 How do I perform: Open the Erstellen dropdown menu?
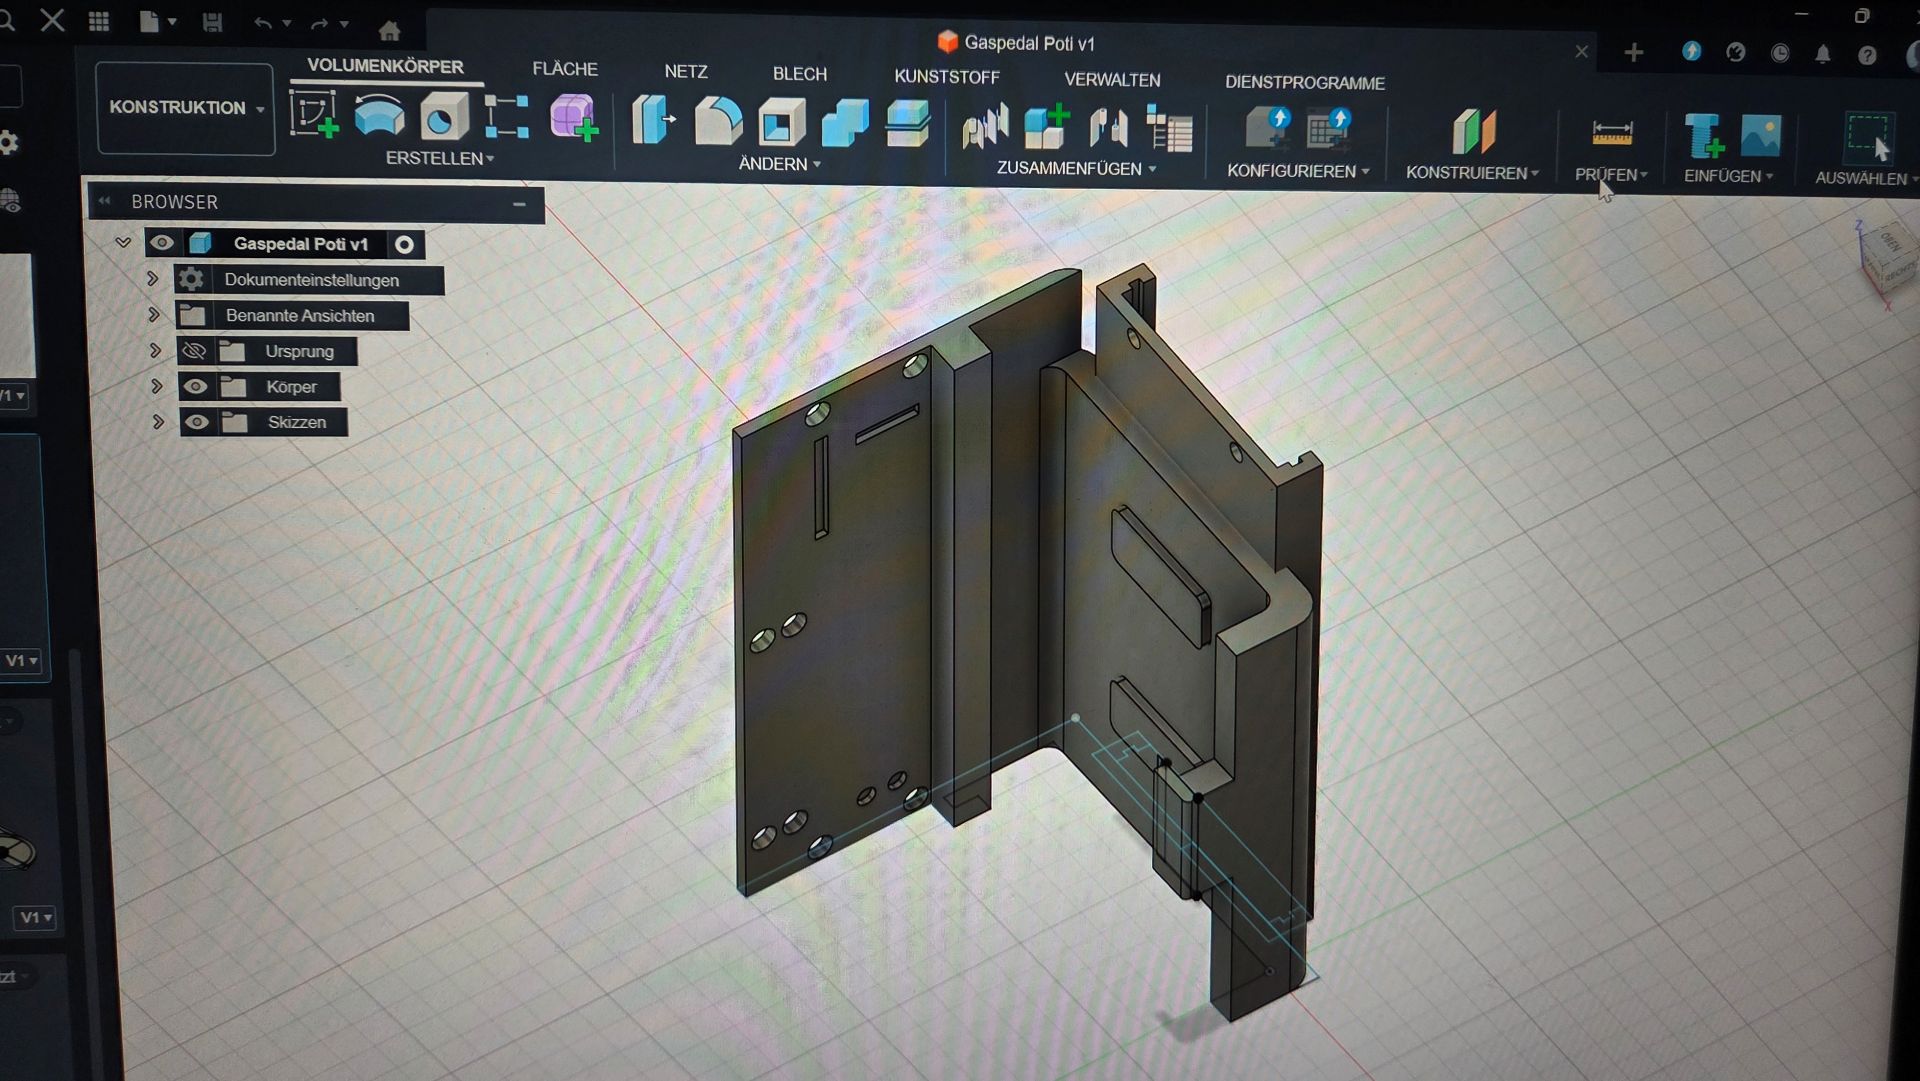[x=439, y=157]
